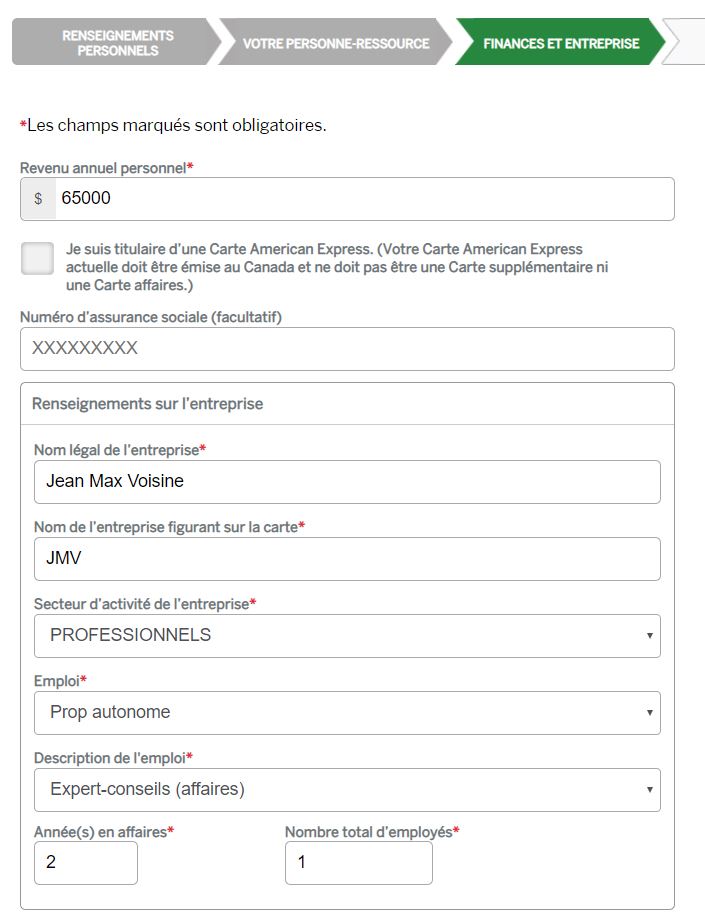Click the Année(s) en affaires field
Image resolution: width=705 pixels, height=918 pixels.
pos(85,862)
